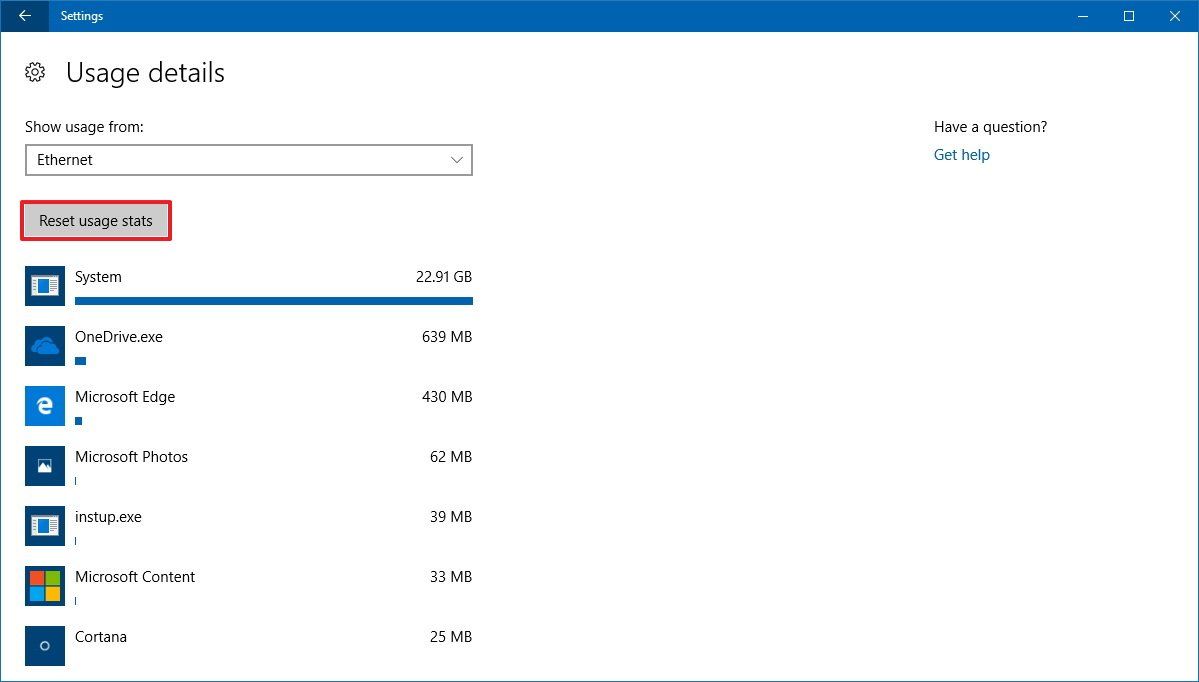Select the Cortana app icon
Screen dimensions: 1199x682
[x=44, y=646]
